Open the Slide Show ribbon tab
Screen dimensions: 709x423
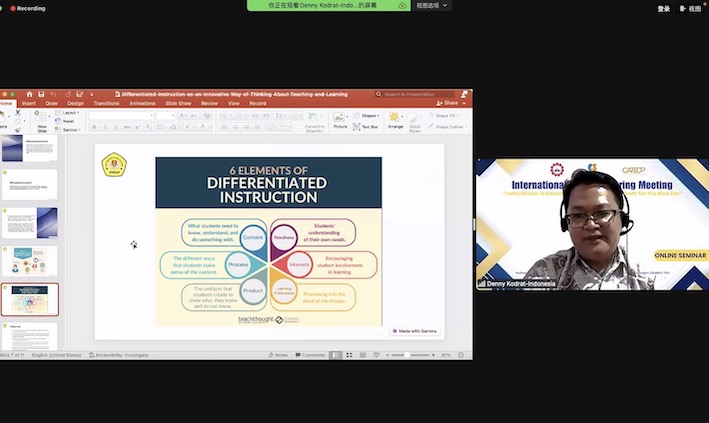tap(178, 103)
